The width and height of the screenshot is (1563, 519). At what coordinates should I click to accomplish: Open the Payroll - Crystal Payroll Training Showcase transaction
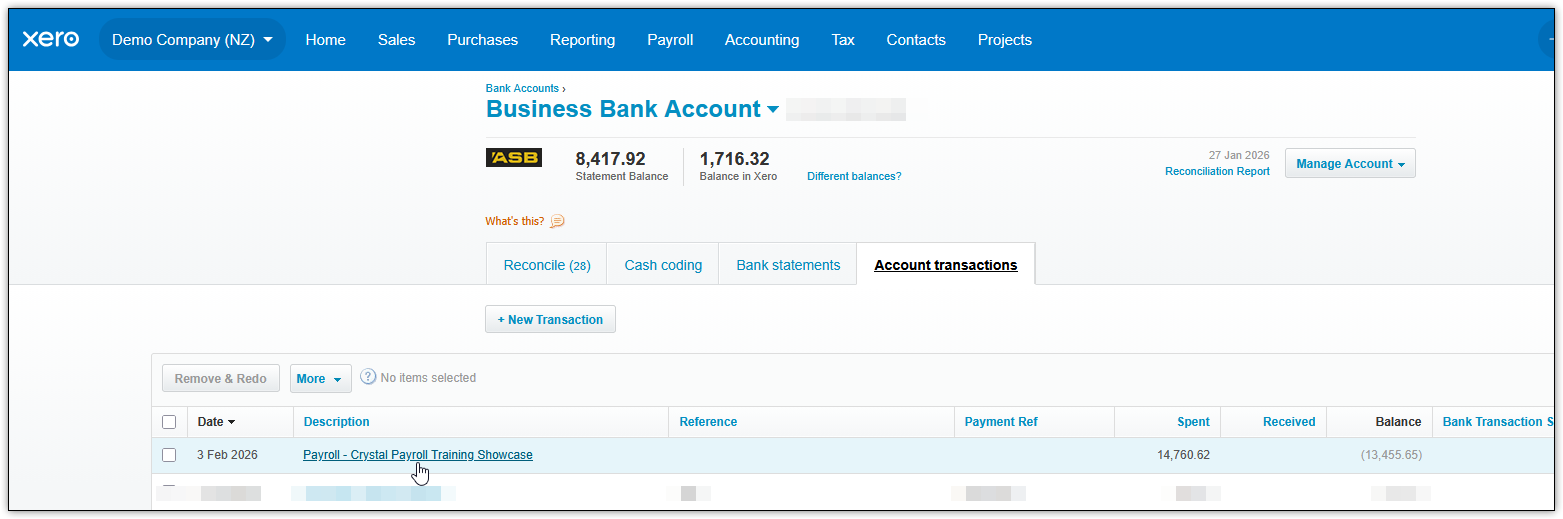click(x=417, y=455)
